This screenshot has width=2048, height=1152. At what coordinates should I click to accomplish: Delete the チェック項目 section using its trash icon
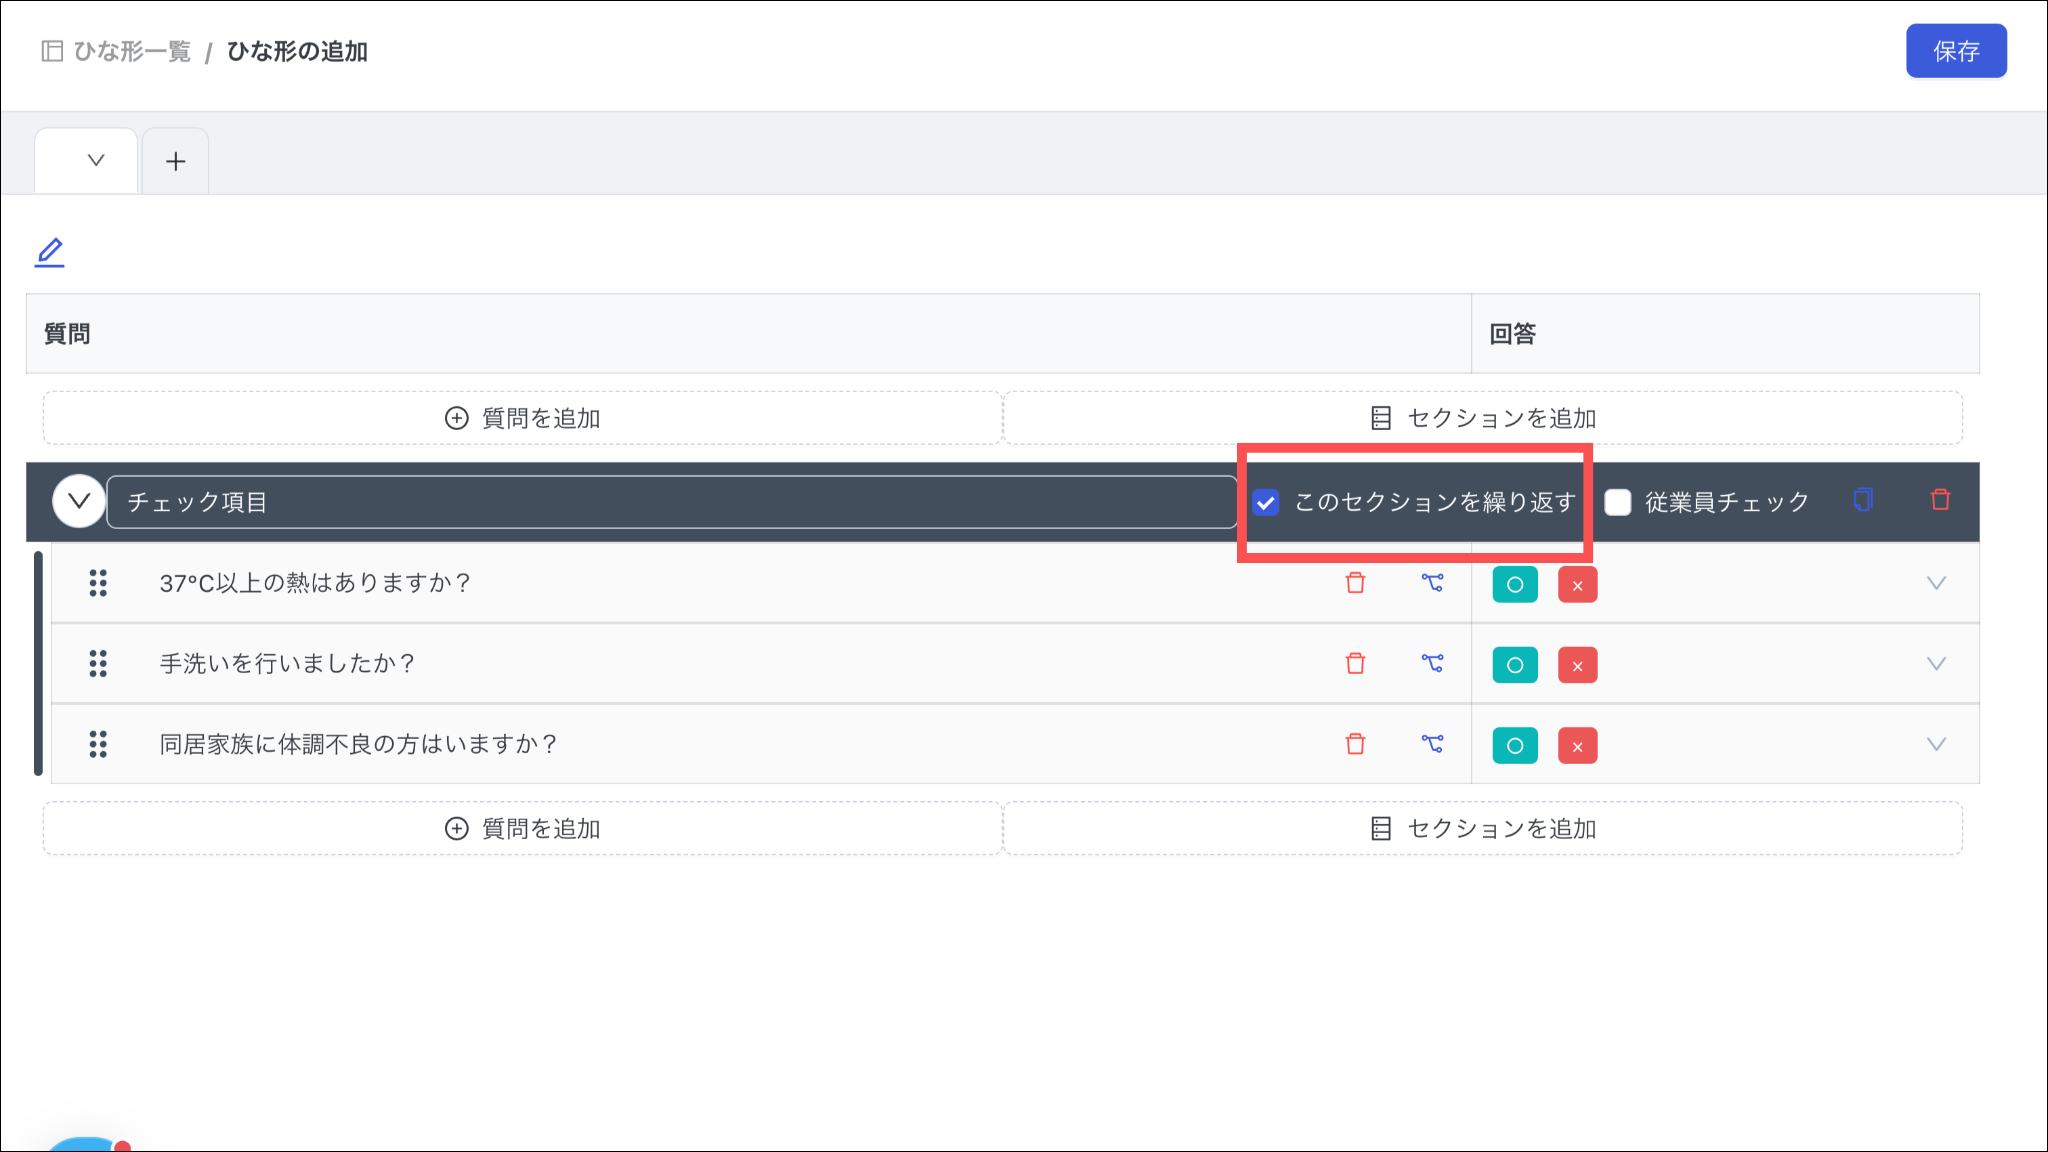coord(1940,500)
